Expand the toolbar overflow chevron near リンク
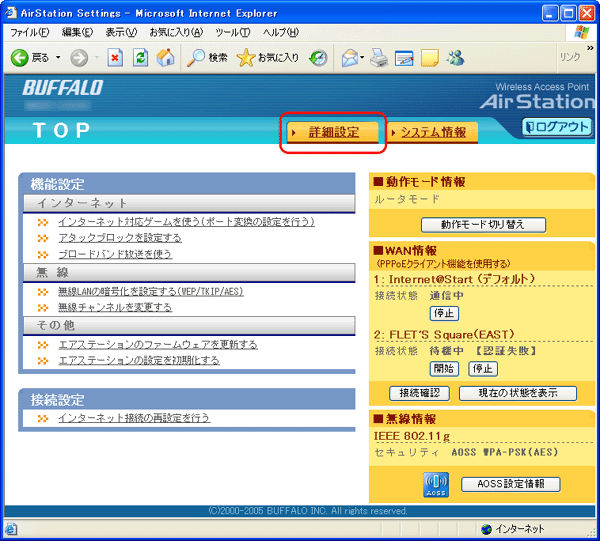This screenshot has height=541, width=600. coord(590,48)
